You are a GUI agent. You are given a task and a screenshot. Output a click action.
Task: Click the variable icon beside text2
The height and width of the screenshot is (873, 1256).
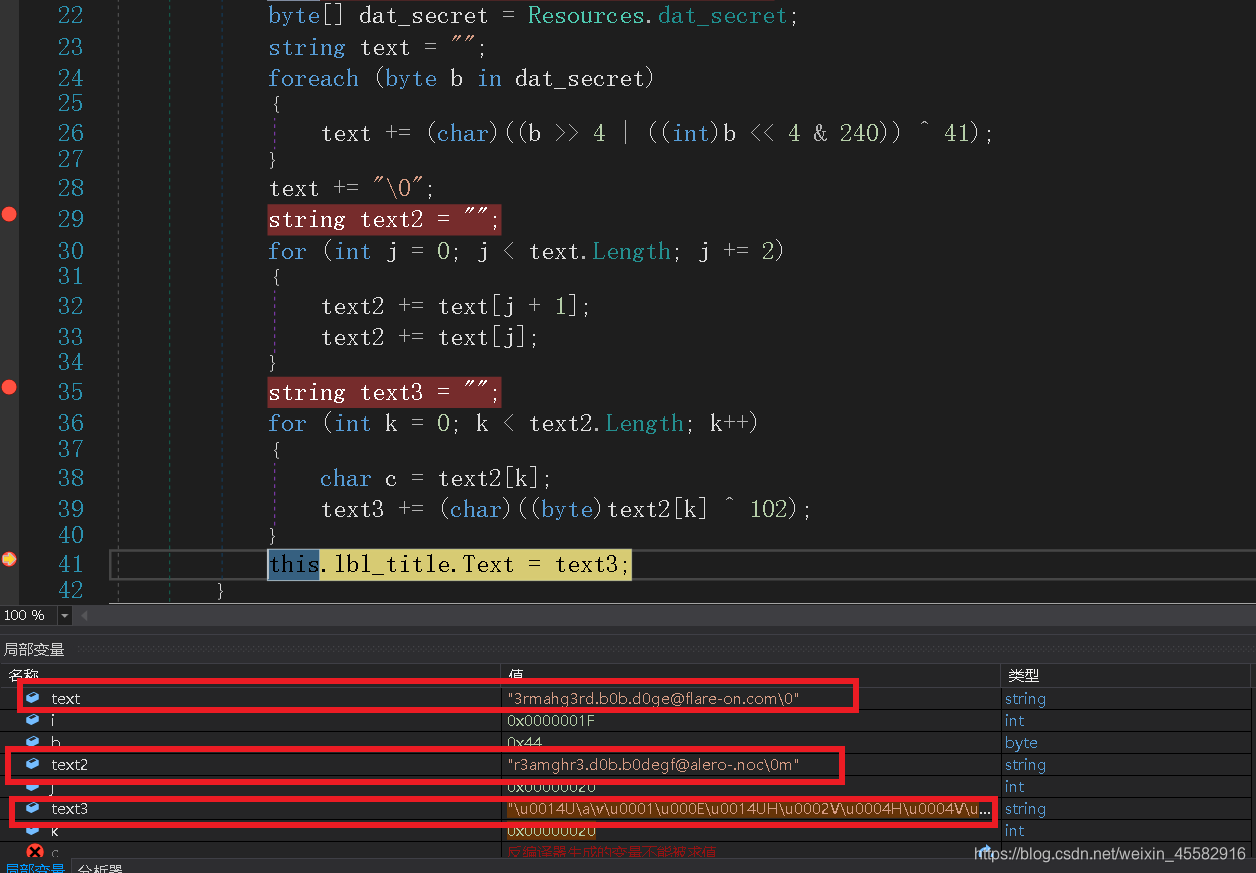[x=33, y=764]
